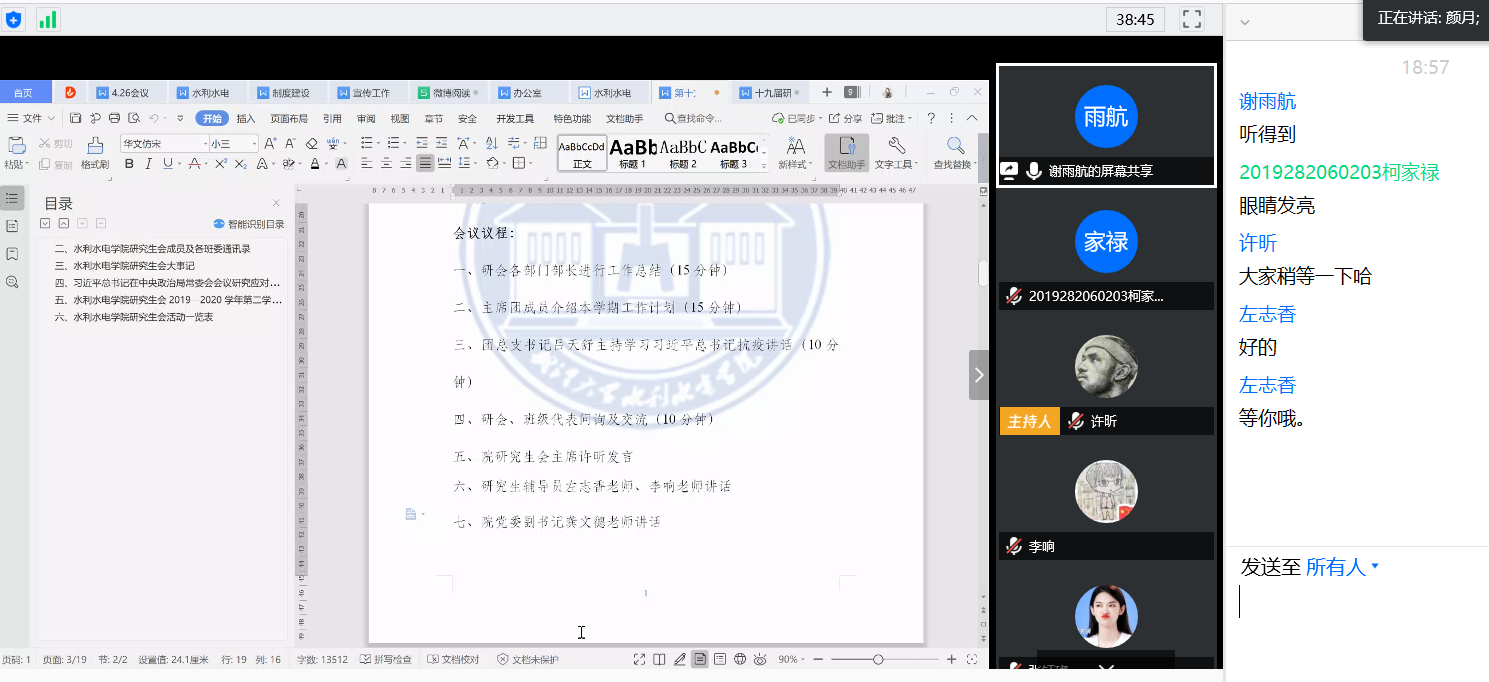This screenshot has height=682, width=1489.
Task: Click the bullet list icon on the ribbon
Action: [364, 141]
